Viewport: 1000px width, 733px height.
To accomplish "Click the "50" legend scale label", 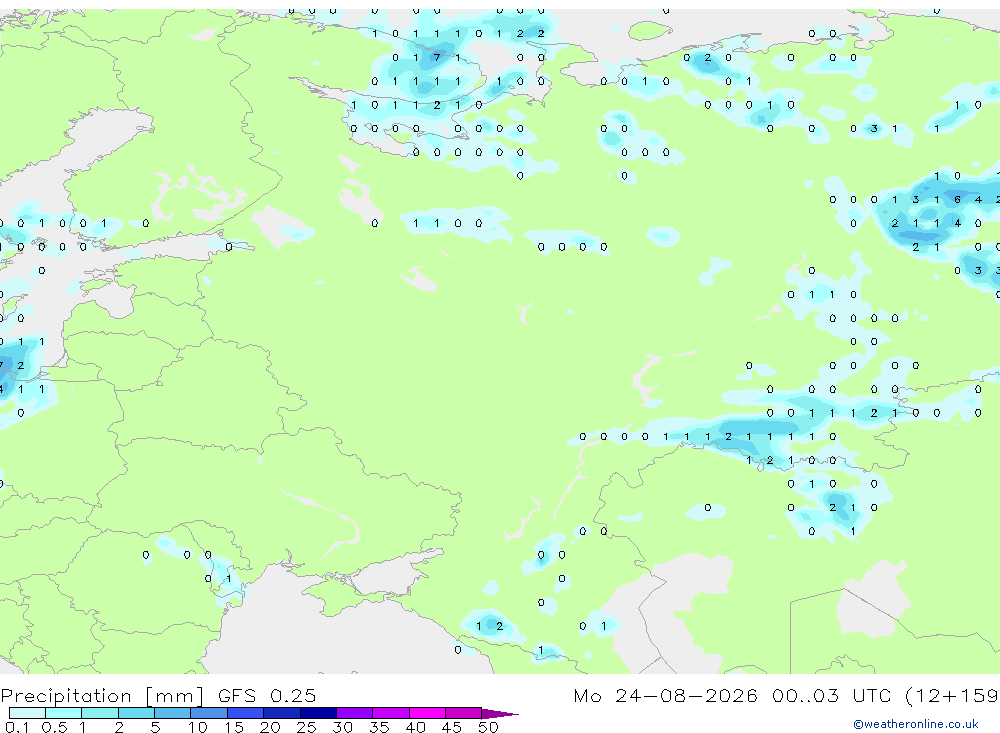I will click(x=488, y=727).
